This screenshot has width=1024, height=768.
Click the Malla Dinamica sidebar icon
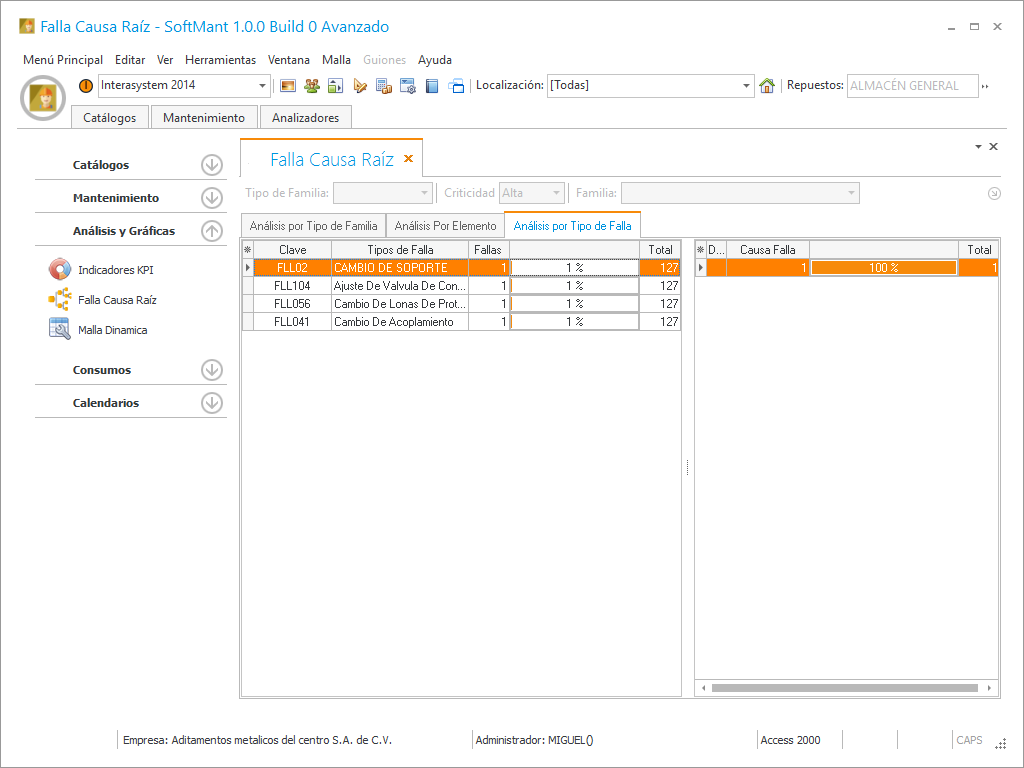[x=60, y=329]
